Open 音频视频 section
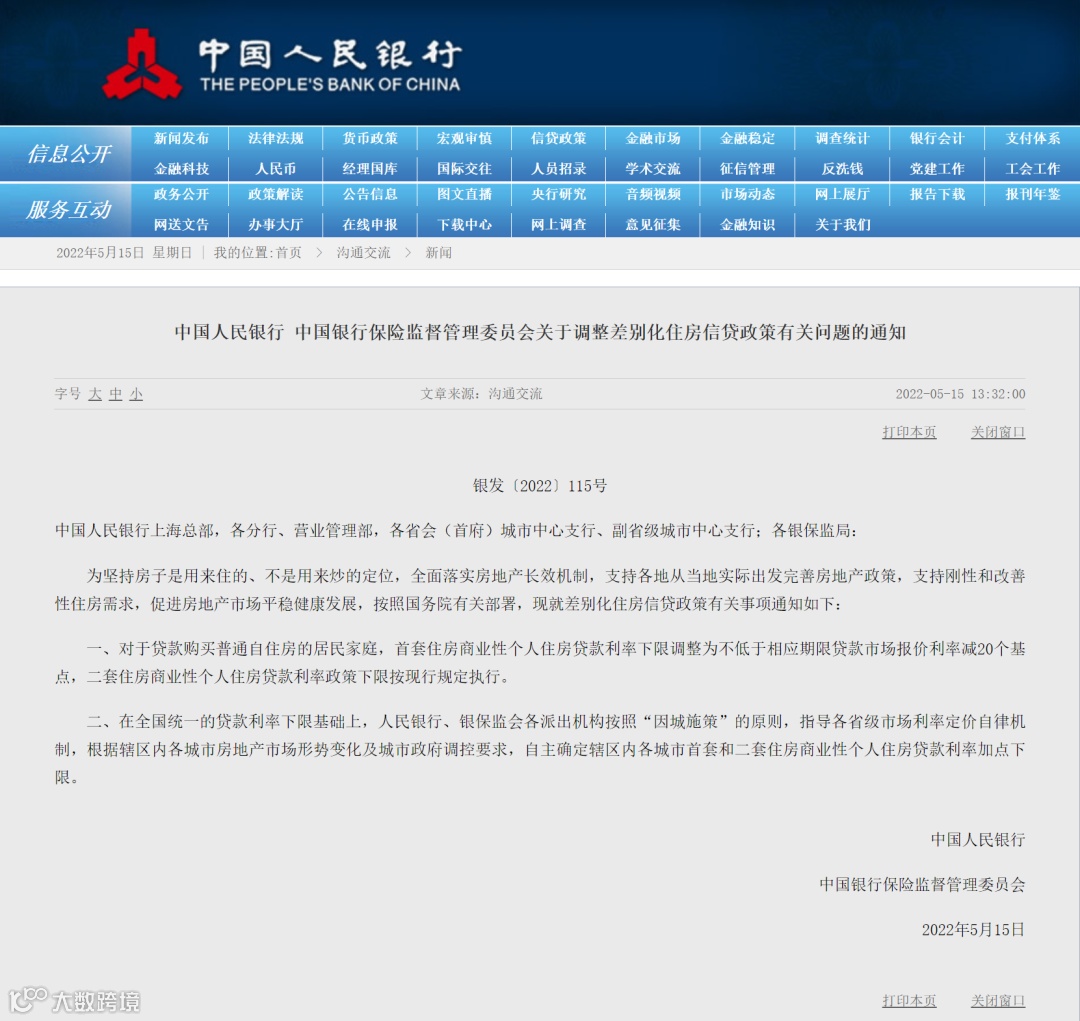The width and height of the screenshot is (1080, 1021). pos(653,194)
